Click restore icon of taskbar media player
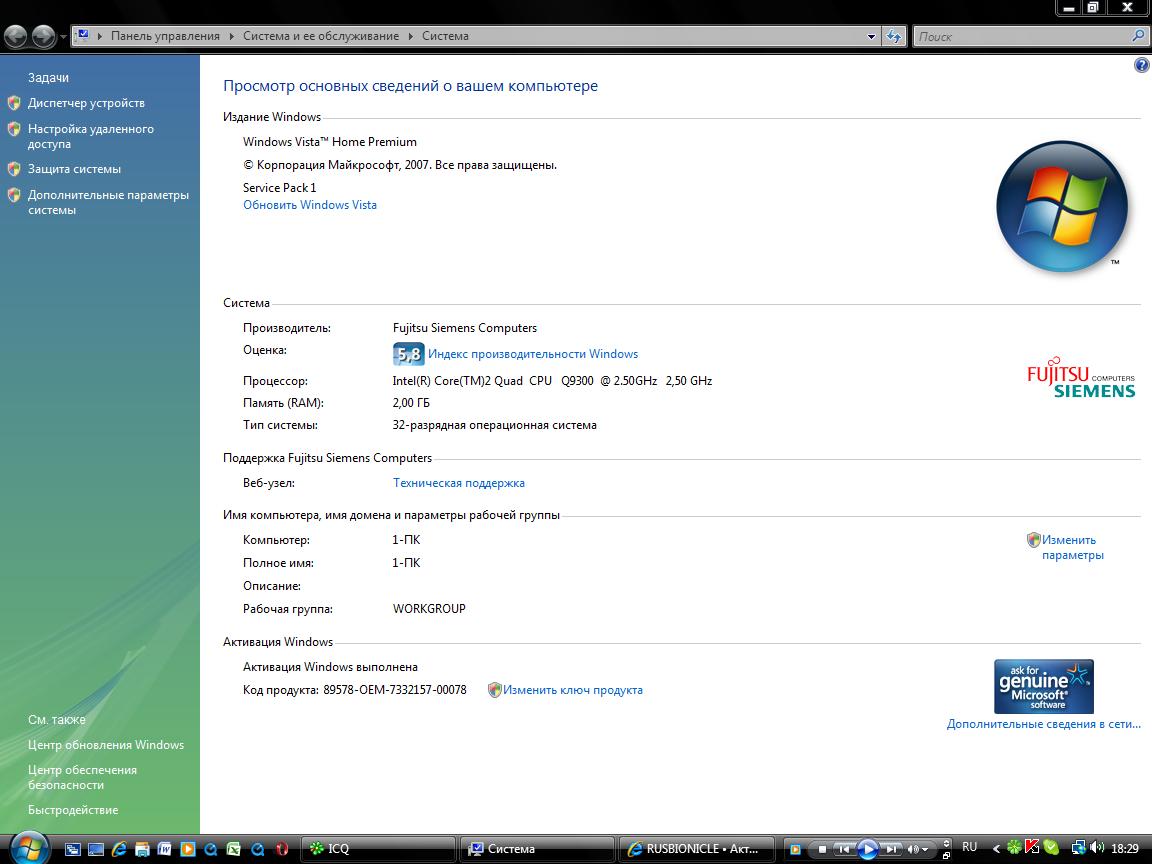 (946, 856)
